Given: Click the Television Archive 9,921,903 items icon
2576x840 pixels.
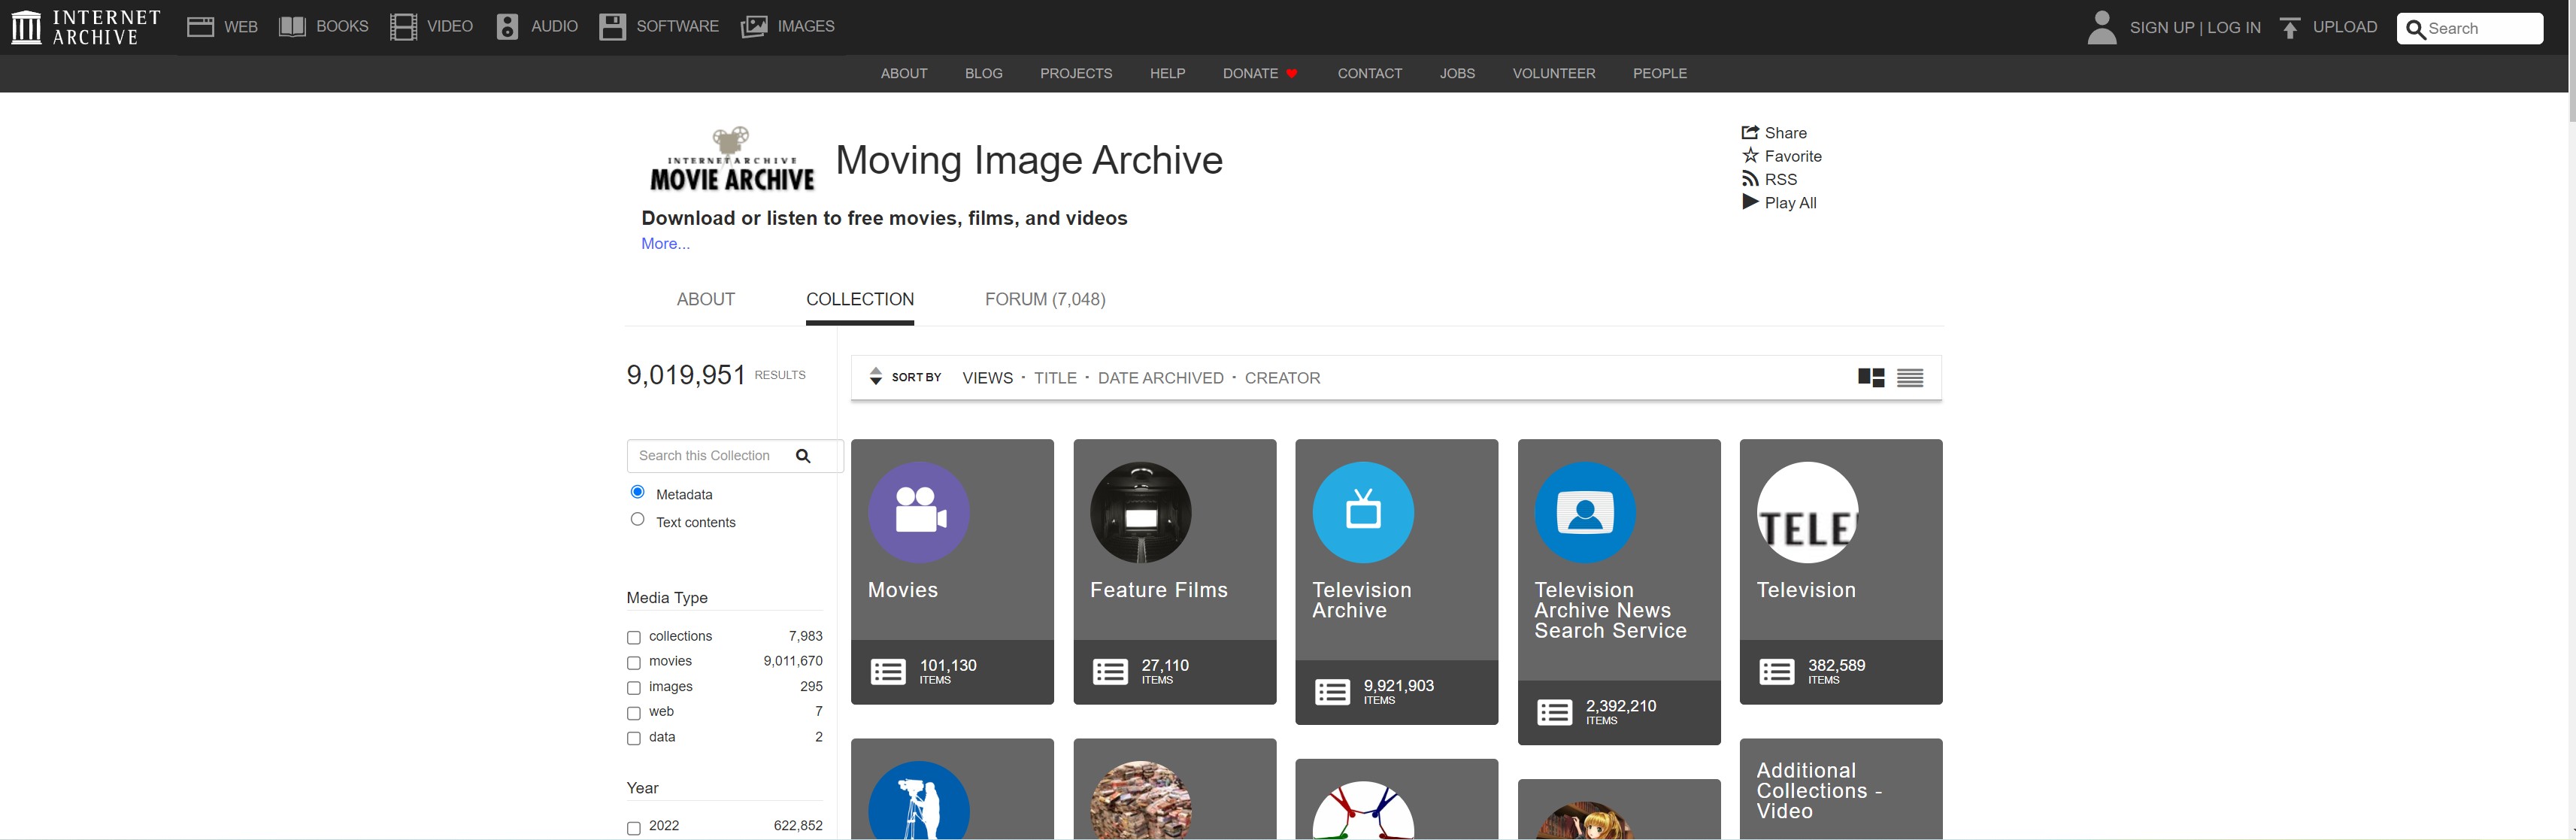Looking at the screenshot, I should click(x=1332, y=692).
